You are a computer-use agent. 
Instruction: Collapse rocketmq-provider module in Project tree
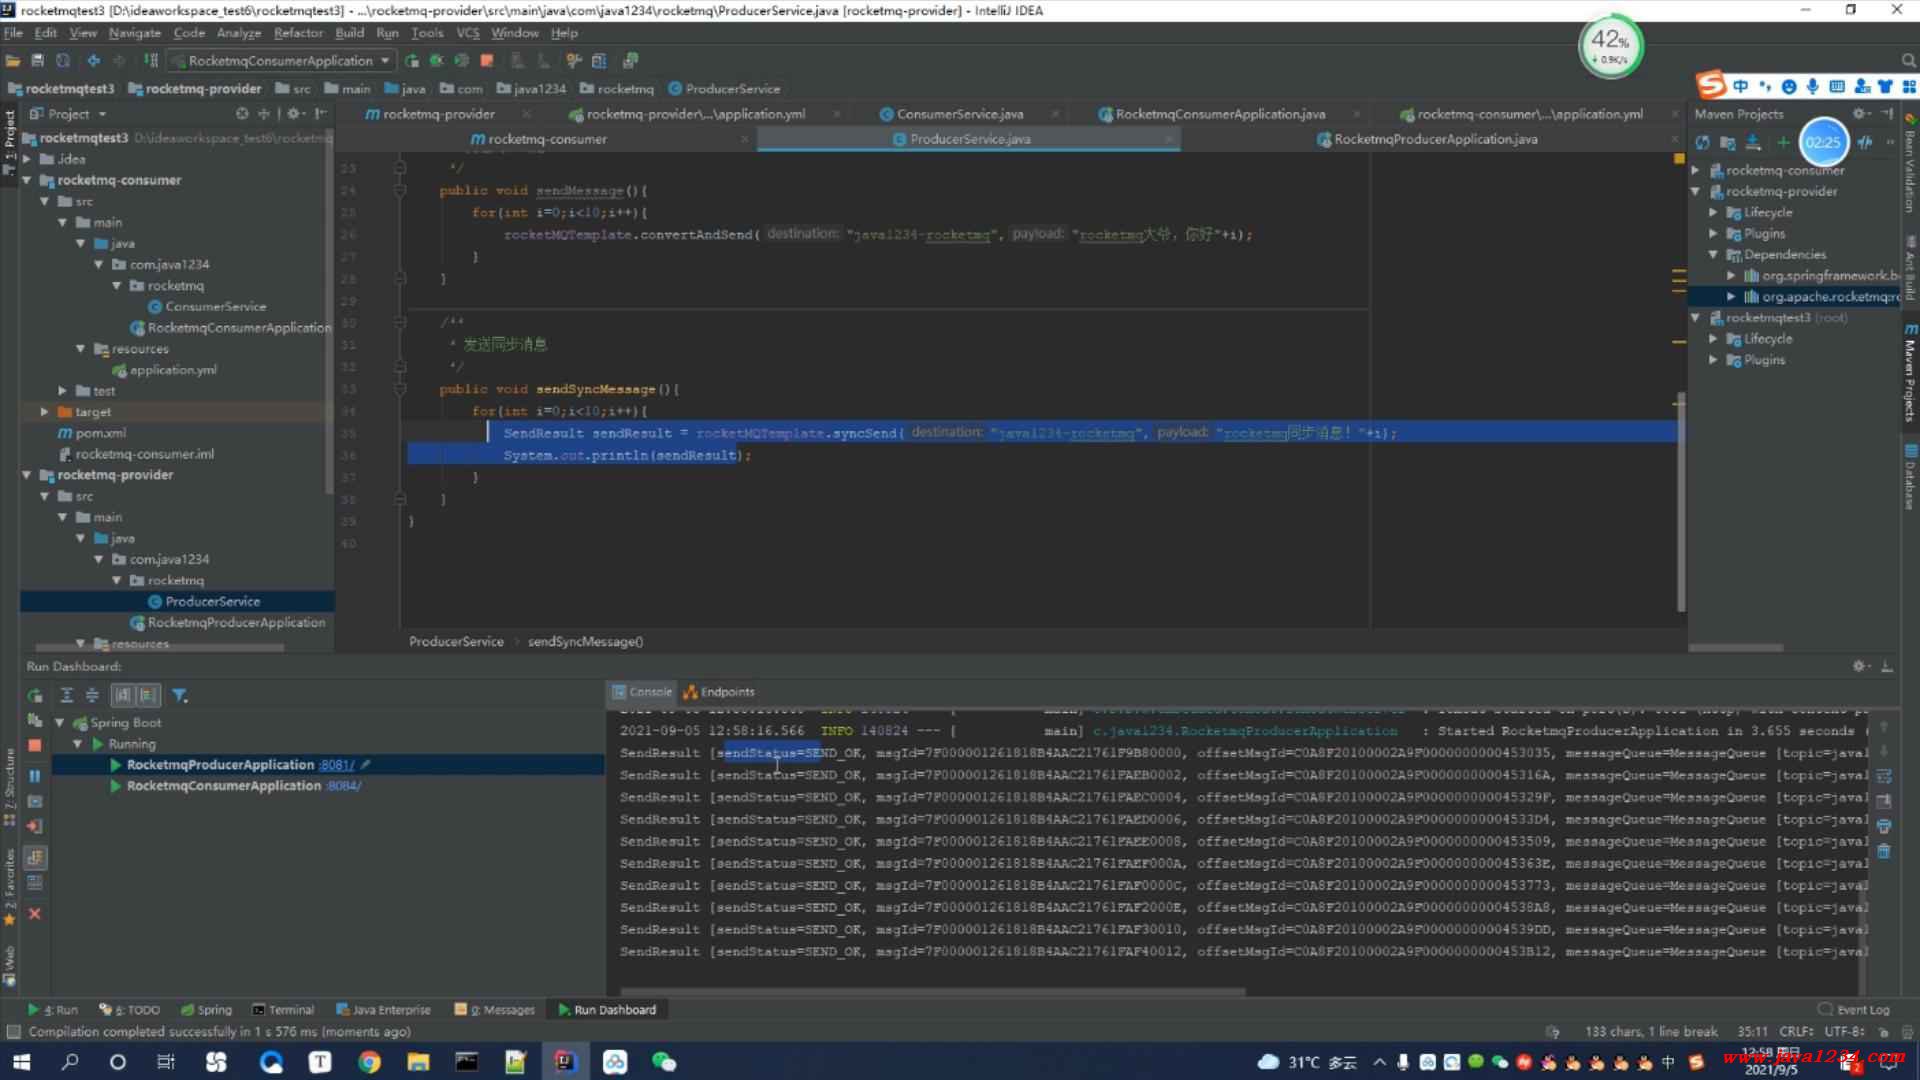pyautogui.click(x=27, y=475)
